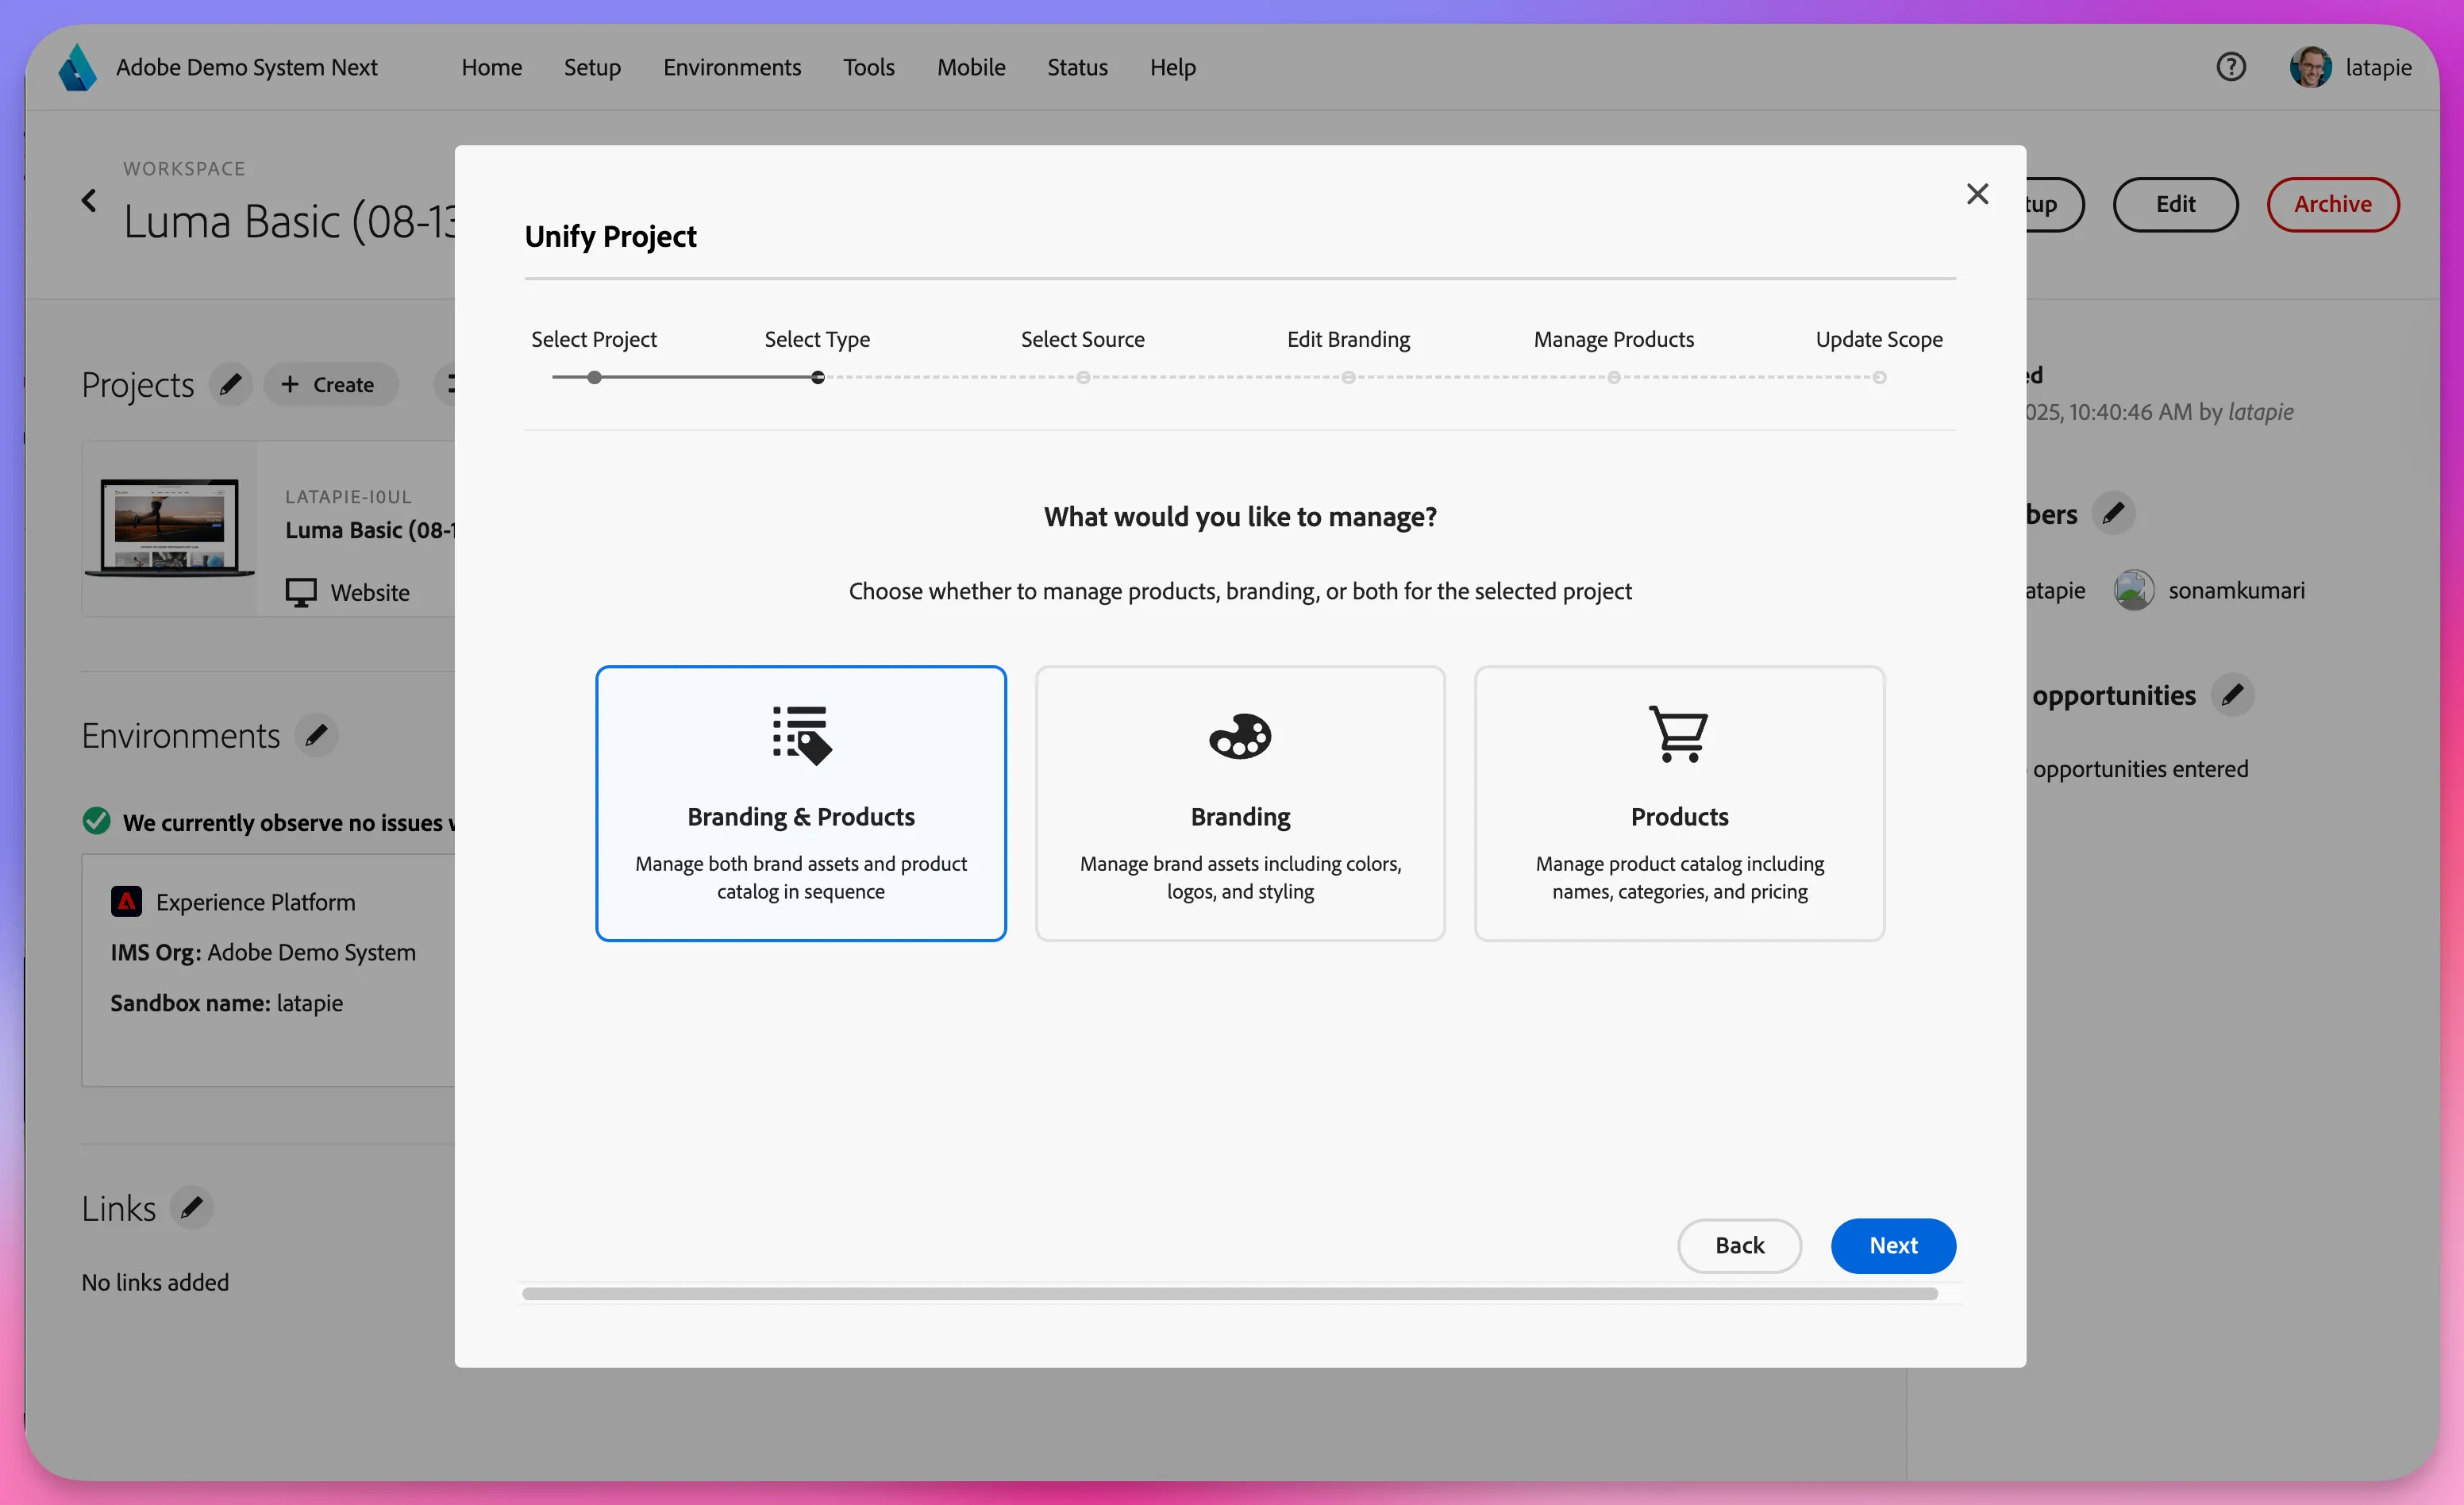Open the Status menu
Image resolution: width=2464 pixels, height=1505 pixels.
(1077, 67)
